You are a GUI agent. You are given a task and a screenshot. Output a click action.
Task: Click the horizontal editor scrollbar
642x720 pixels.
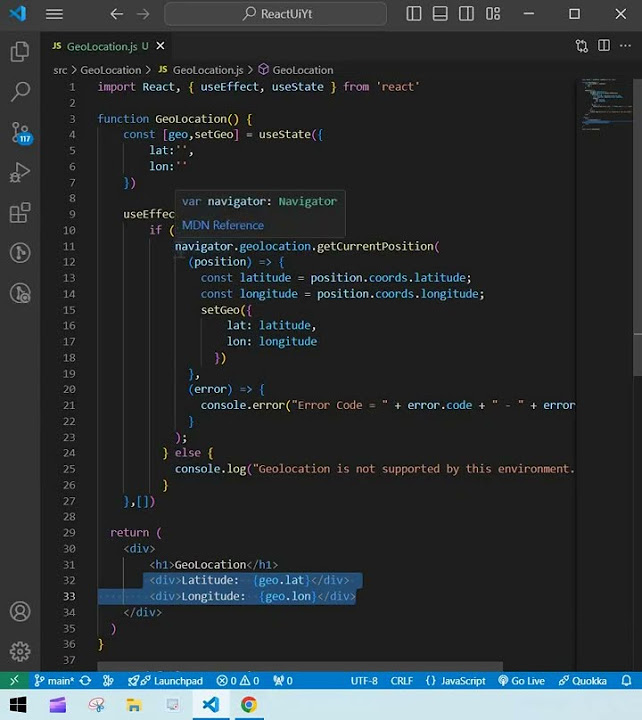(x=300, y=665)
